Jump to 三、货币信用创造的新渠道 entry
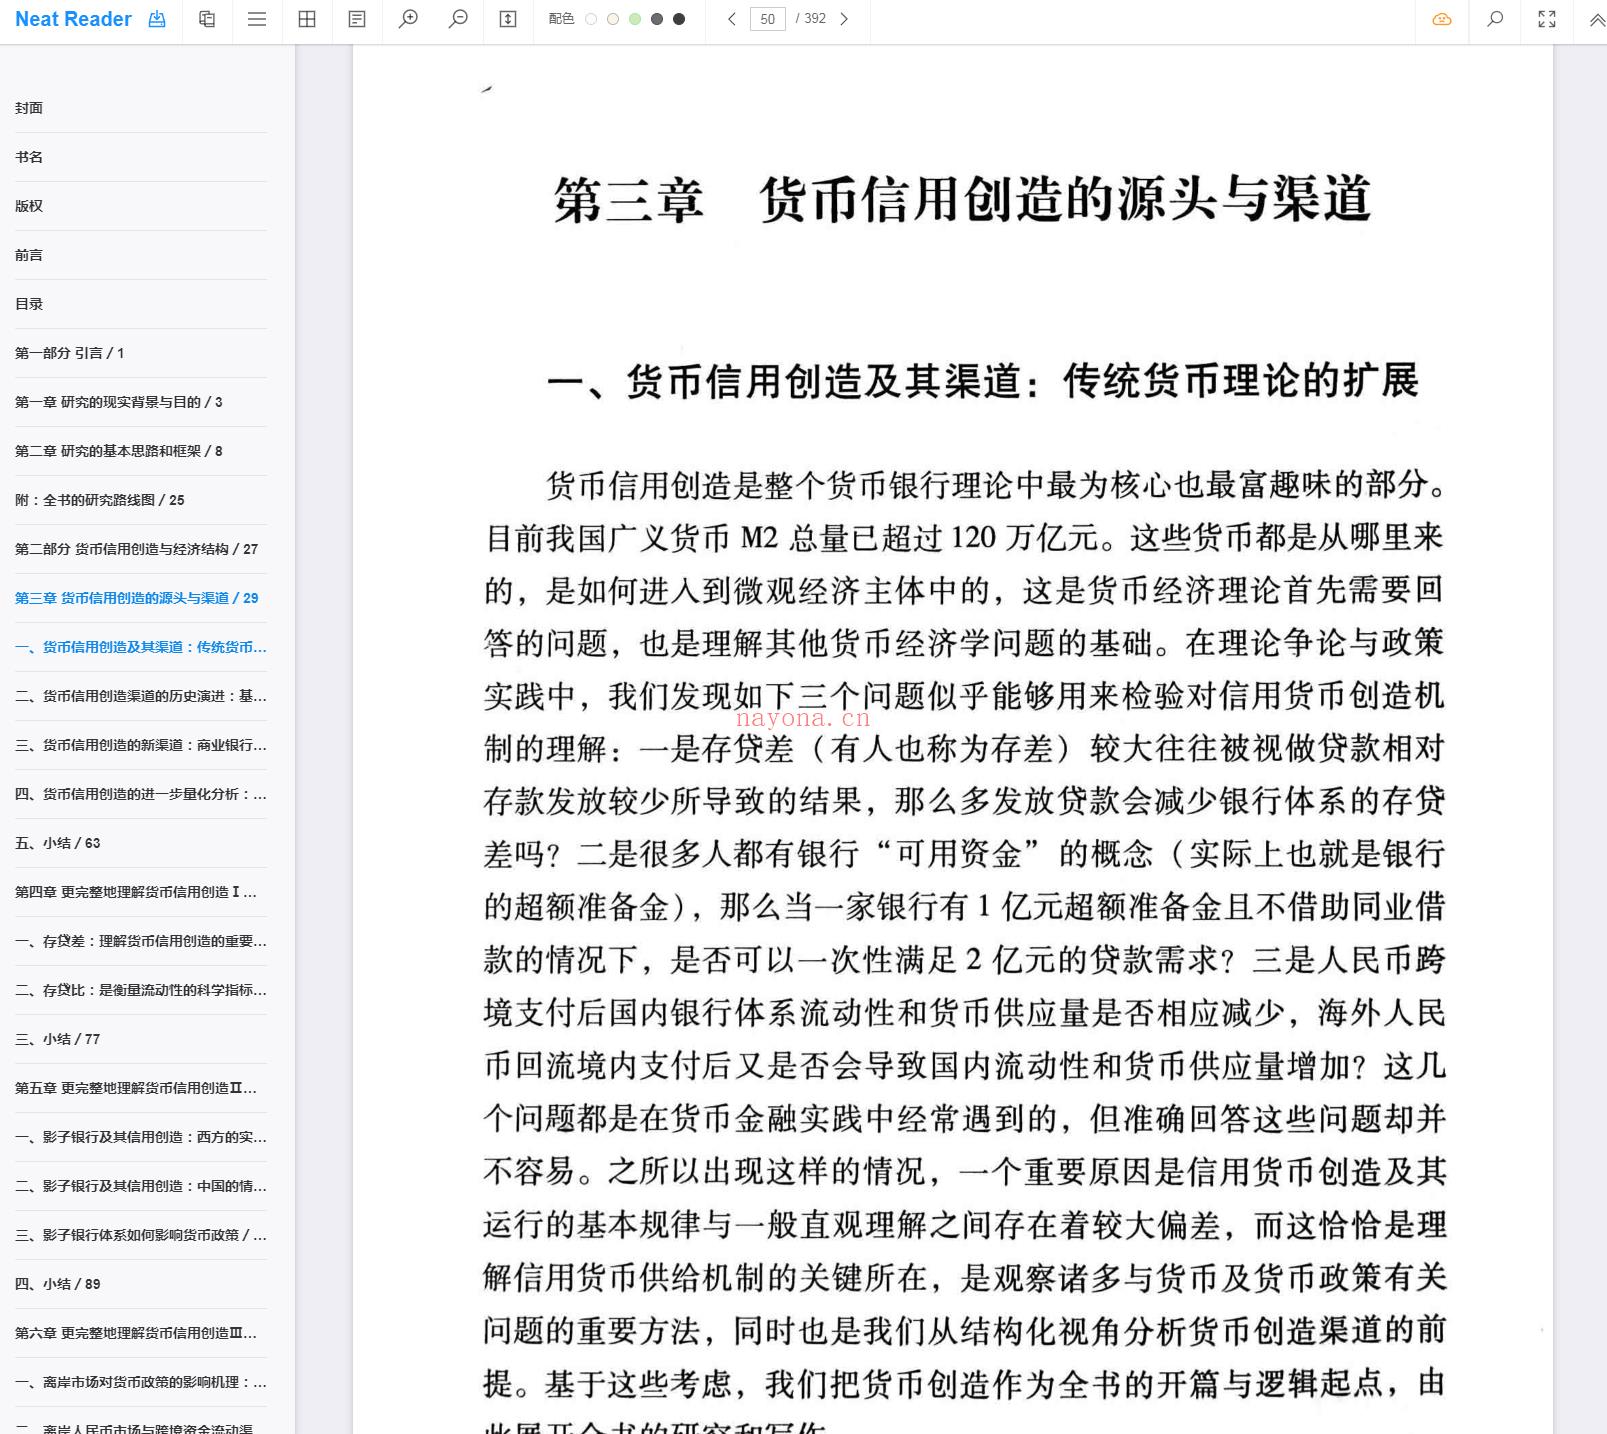 click(141, 745)
